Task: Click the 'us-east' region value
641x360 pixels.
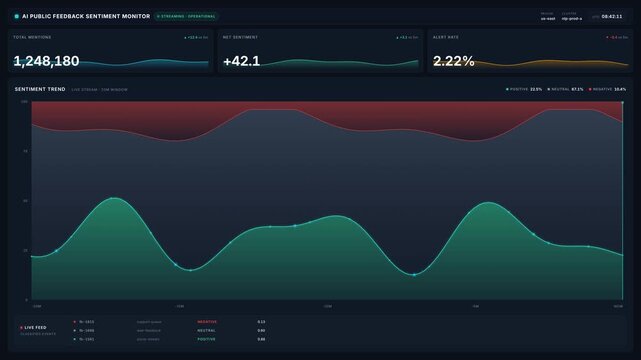Action: [548, 19]
